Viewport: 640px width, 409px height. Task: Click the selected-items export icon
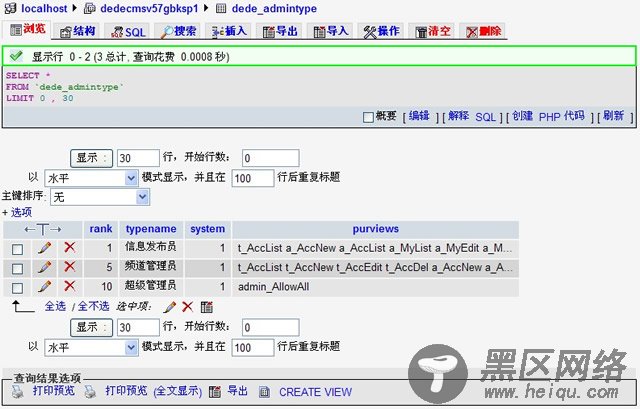point(207,307)
